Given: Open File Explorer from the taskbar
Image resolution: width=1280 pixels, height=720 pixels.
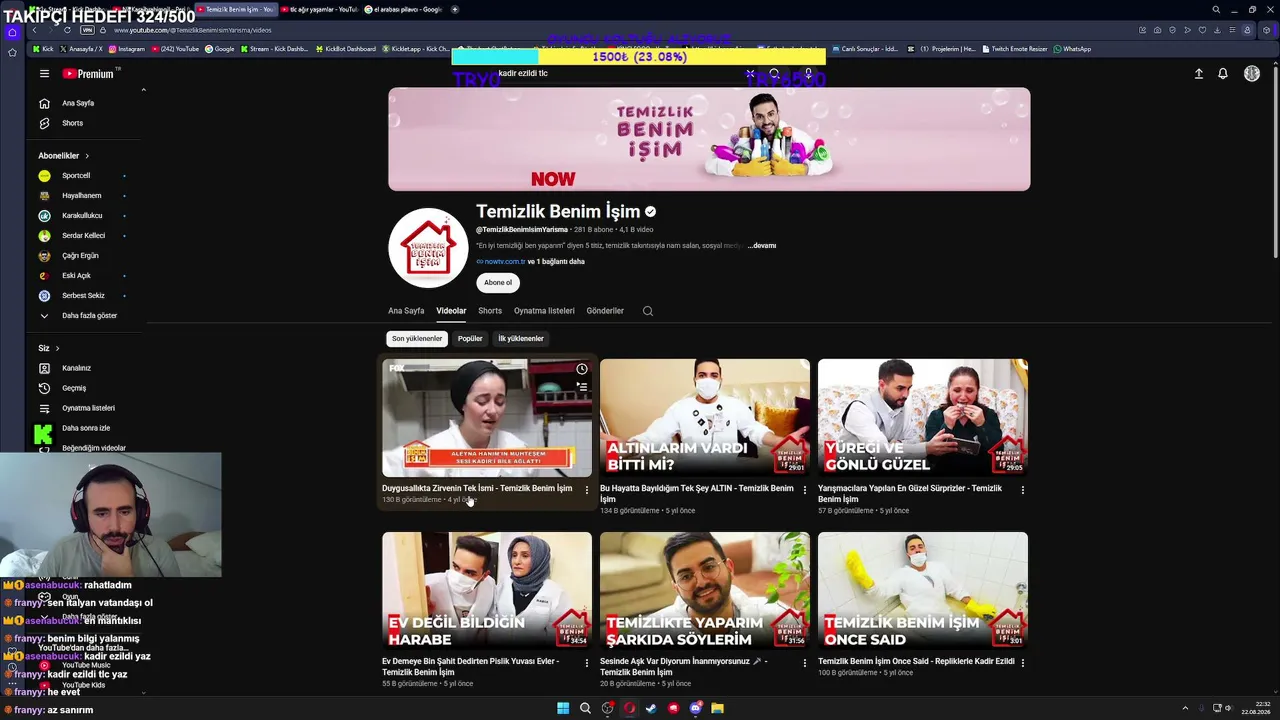Looking at the screenshot, I should [x=717, y=708].
